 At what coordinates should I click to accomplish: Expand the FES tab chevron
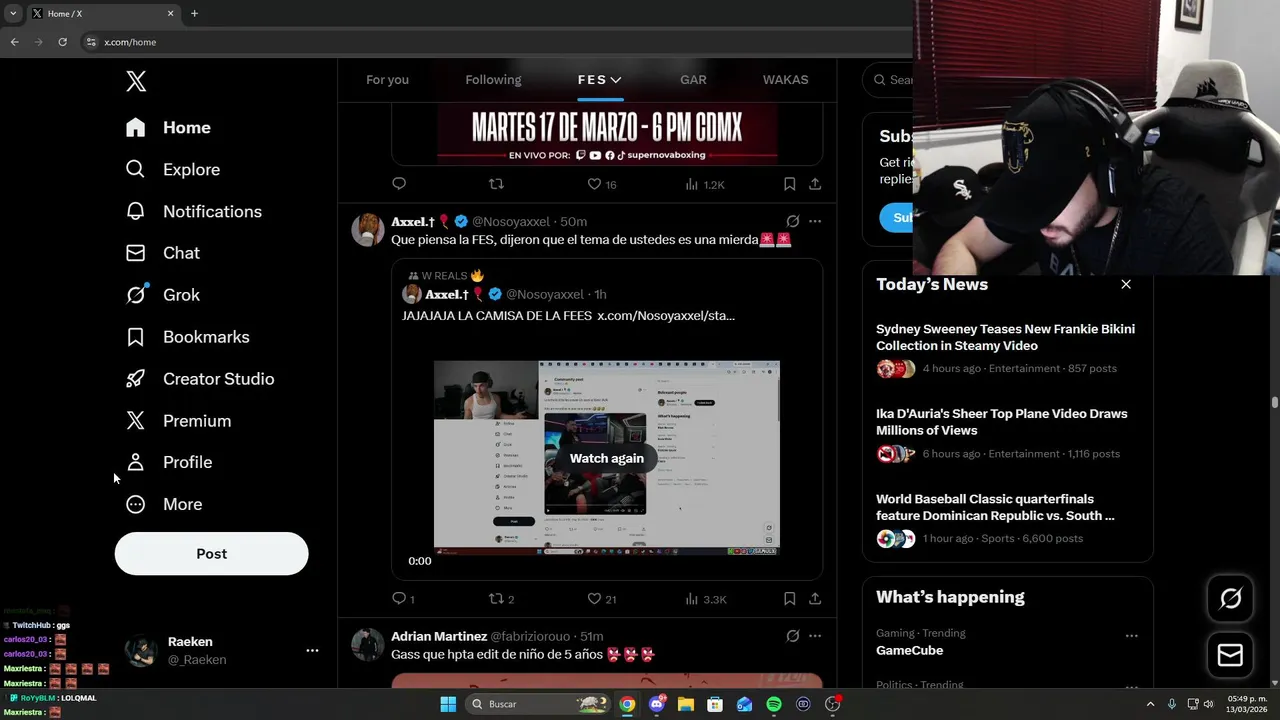[x=616, y=80]
